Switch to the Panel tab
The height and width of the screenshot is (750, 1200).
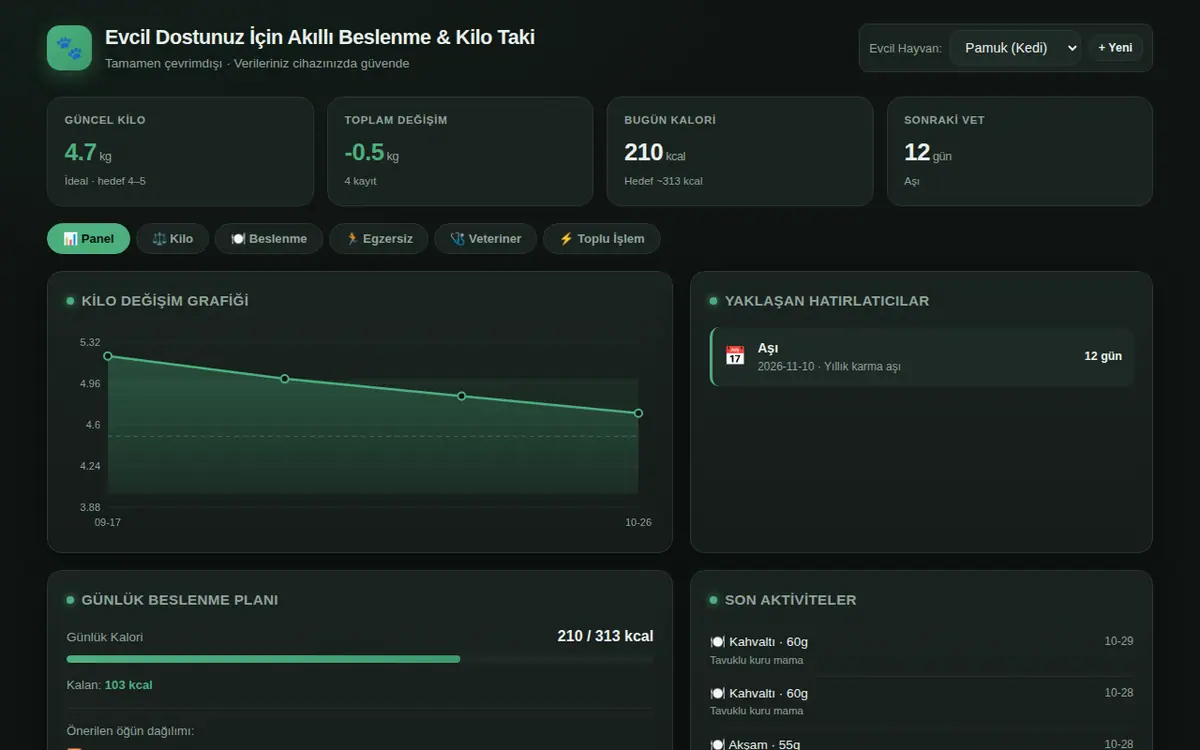coord(88,239)
